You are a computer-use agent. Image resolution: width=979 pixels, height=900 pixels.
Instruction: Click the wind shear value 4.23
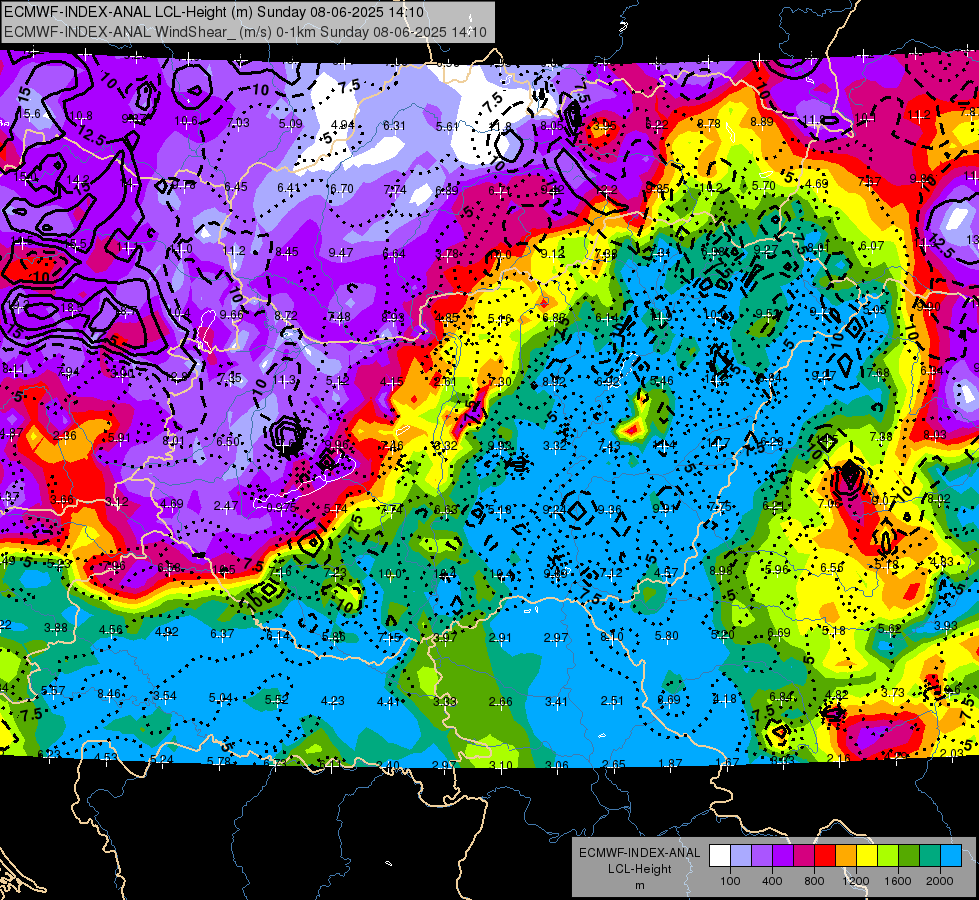(x=333, y=701)
